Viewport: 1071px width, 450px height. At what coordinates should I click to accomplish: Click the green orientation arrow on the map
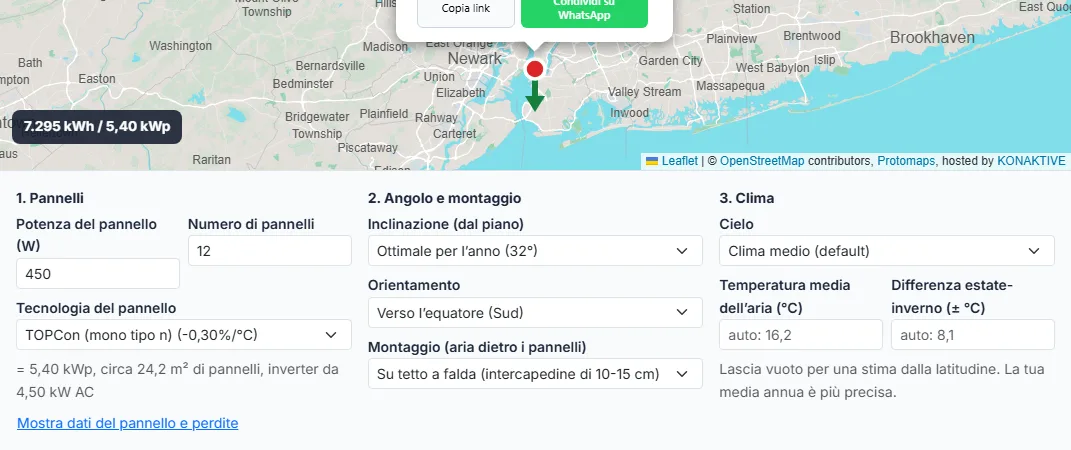(x=535, y=96)
